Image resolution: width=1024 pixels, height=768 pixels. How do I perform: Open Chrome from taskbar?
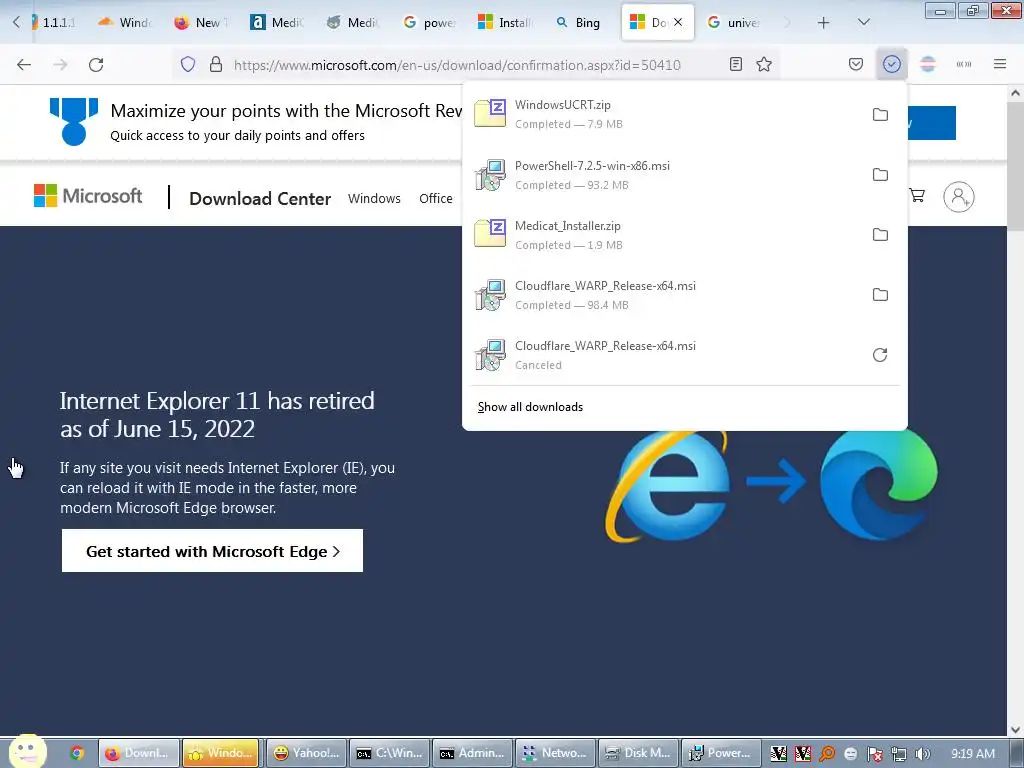point(77,753)
